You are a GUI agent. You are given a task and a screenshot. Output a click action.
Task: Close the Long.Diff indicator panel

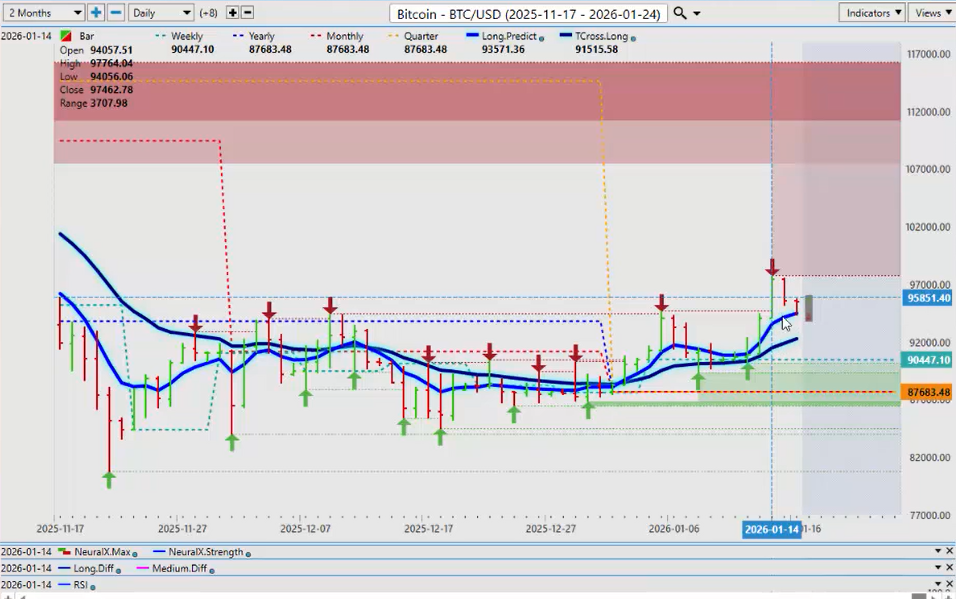949,568
